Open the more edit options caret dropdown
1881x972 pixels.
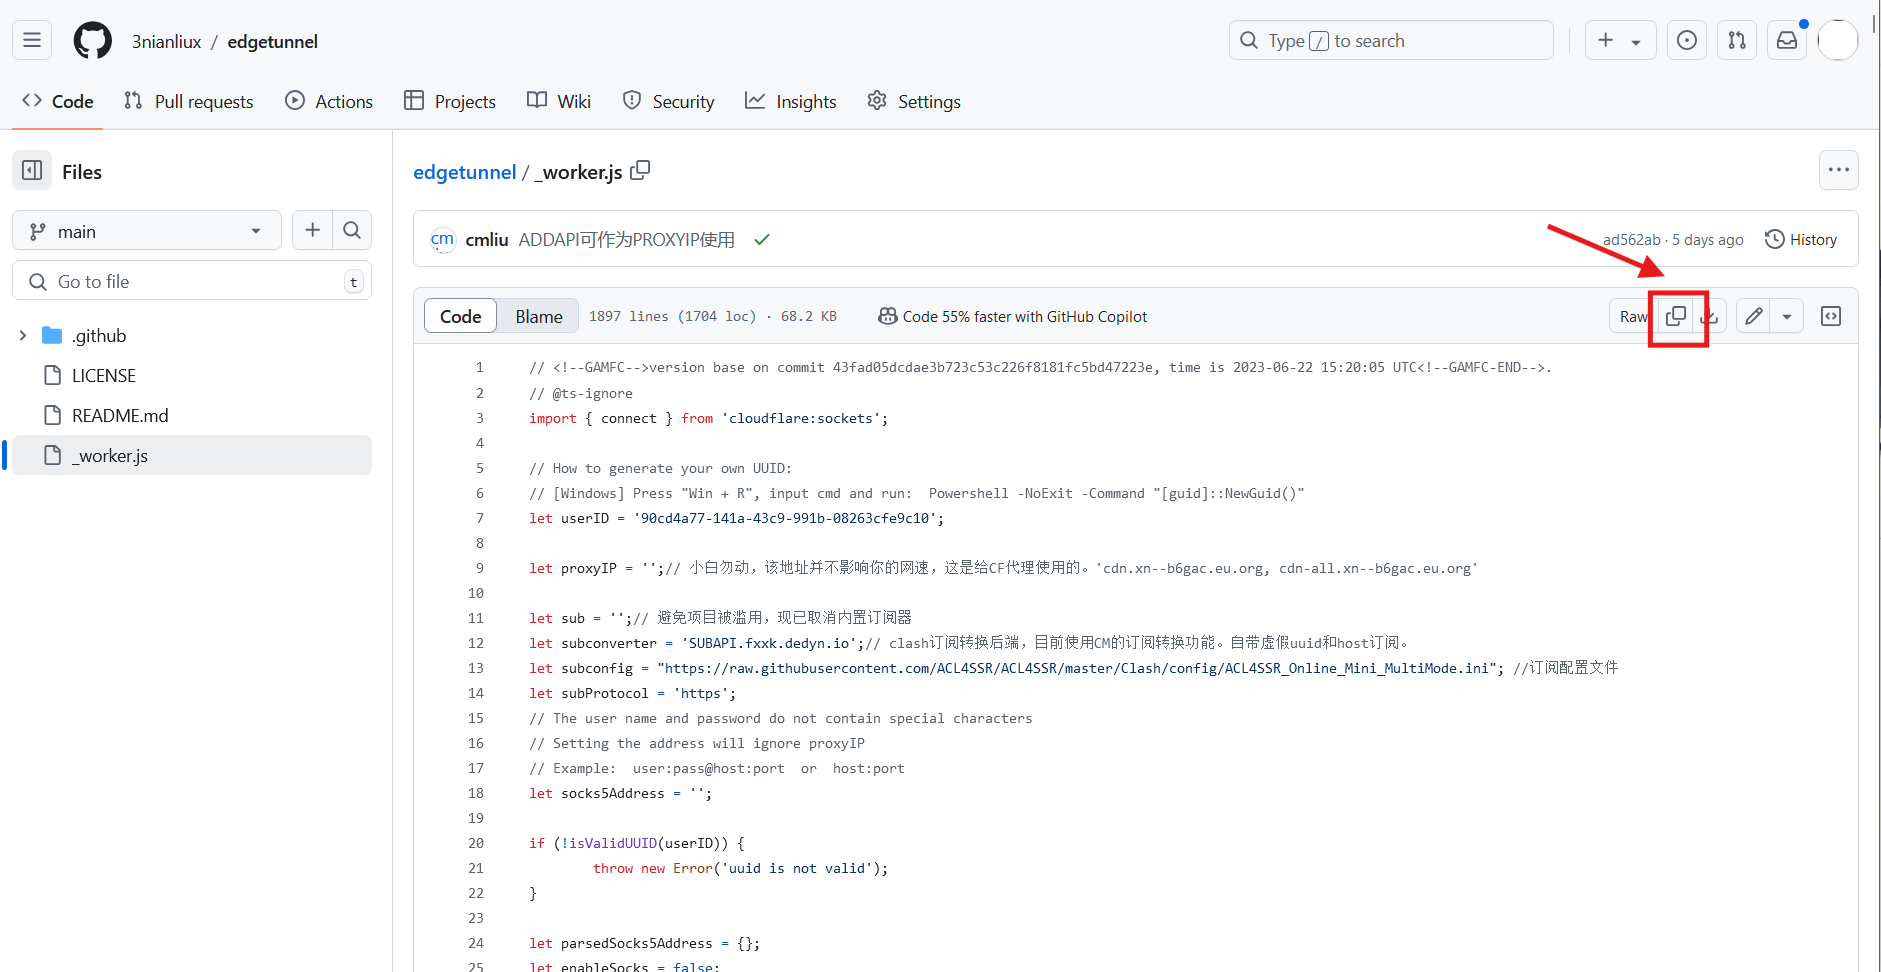coord(1787,316)
